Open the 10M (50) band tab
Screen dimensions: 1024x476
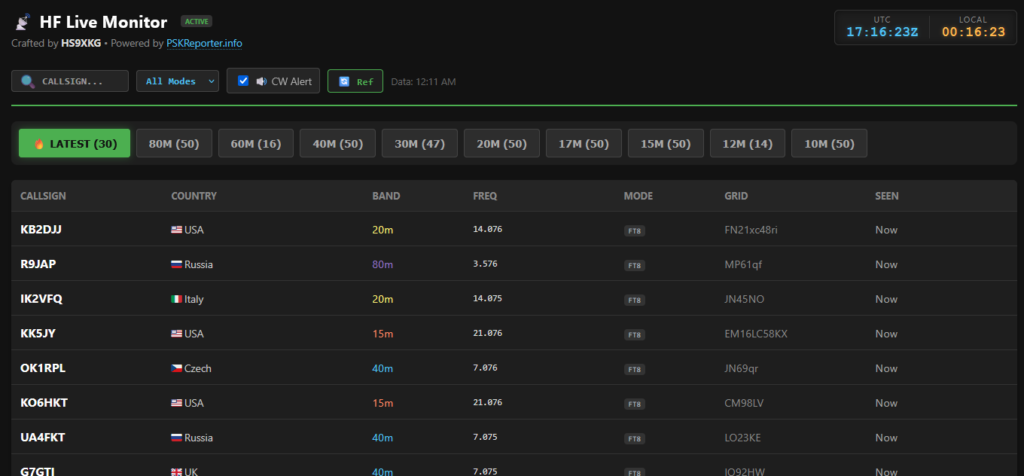[828, 144]
